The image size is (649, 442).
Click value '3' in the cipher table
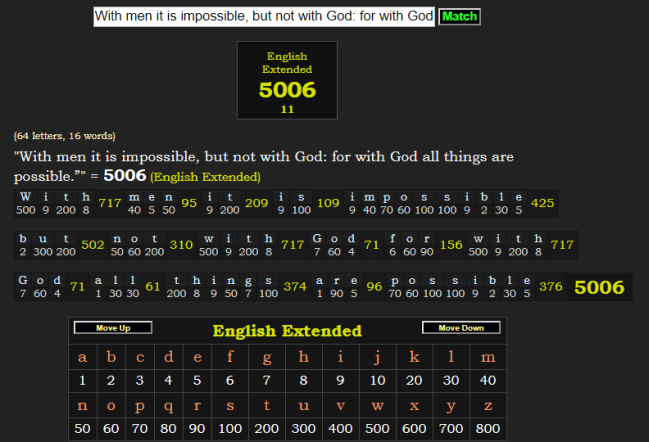tap(140, 380)
